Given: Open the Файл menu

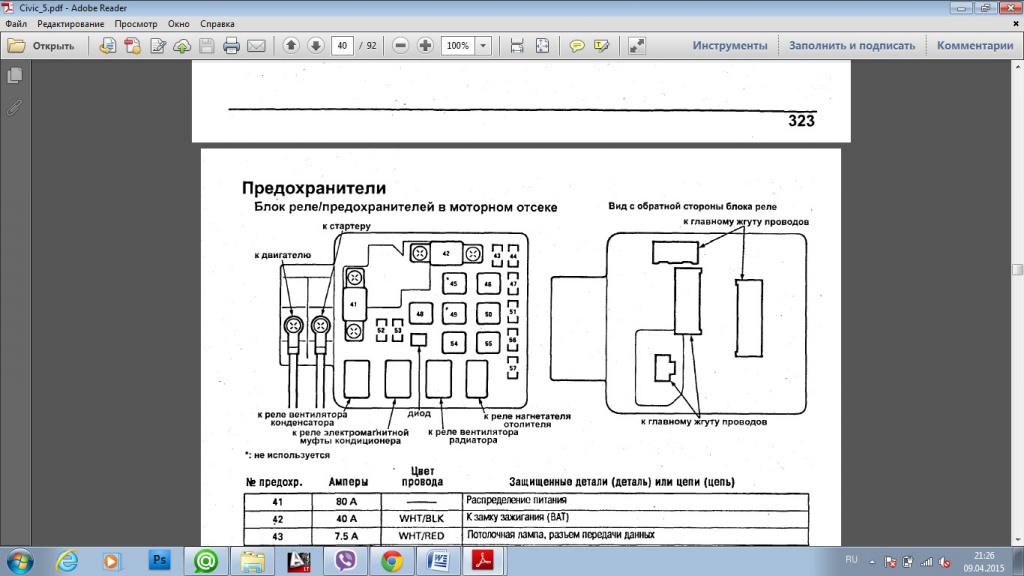Looking at the screenshot, I should [16, 22].
